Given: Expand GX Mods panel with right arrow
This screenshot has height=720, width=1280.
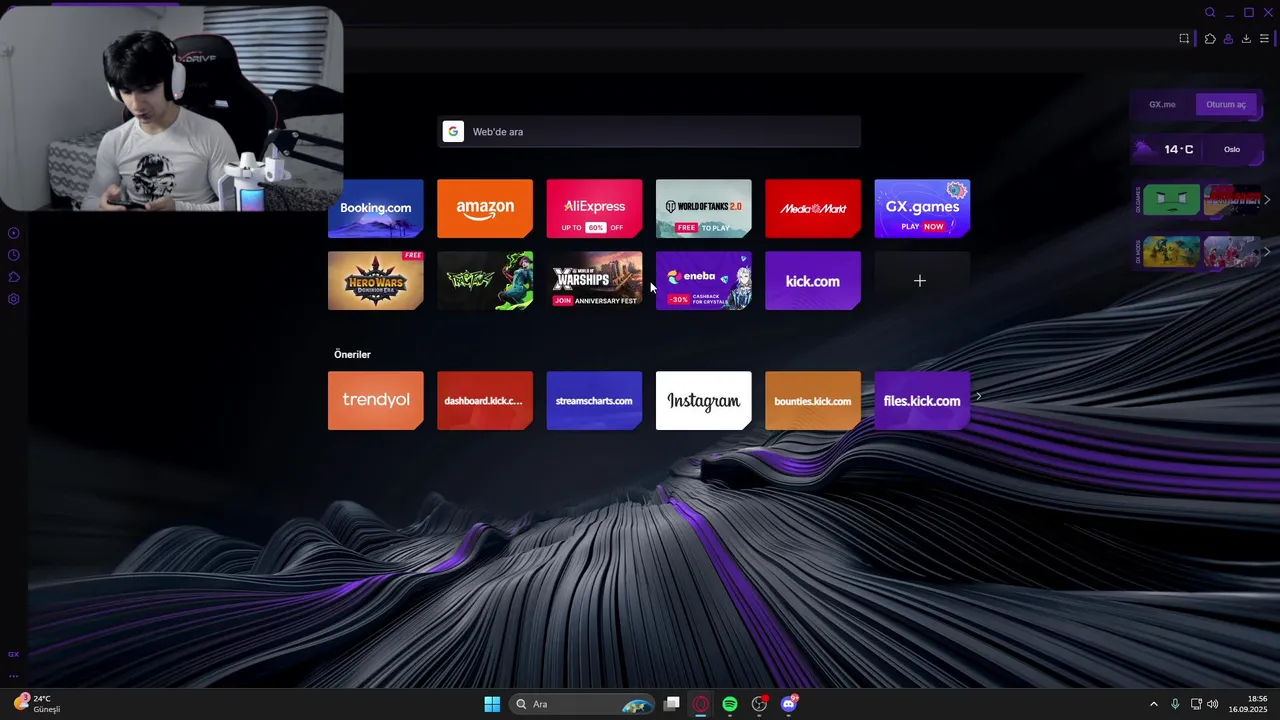Looking at the screenshot, I should click(1267, 252).
